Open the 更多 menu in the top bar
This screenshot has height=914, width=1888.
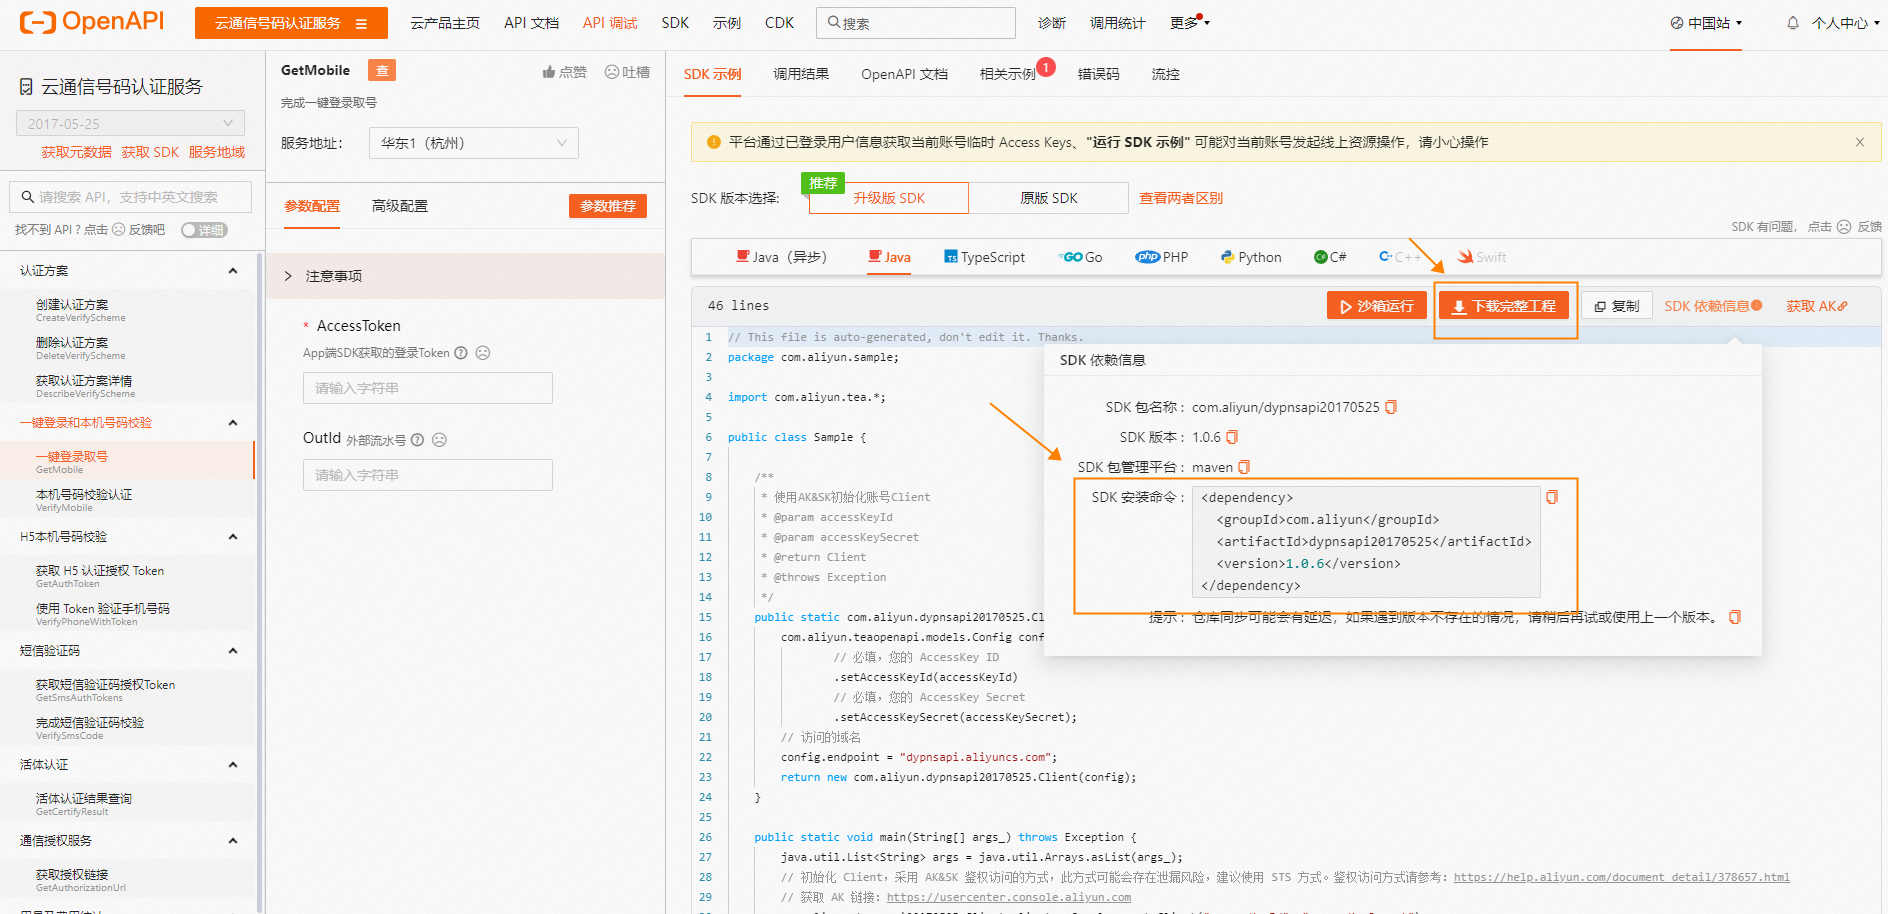[1190, 22]
